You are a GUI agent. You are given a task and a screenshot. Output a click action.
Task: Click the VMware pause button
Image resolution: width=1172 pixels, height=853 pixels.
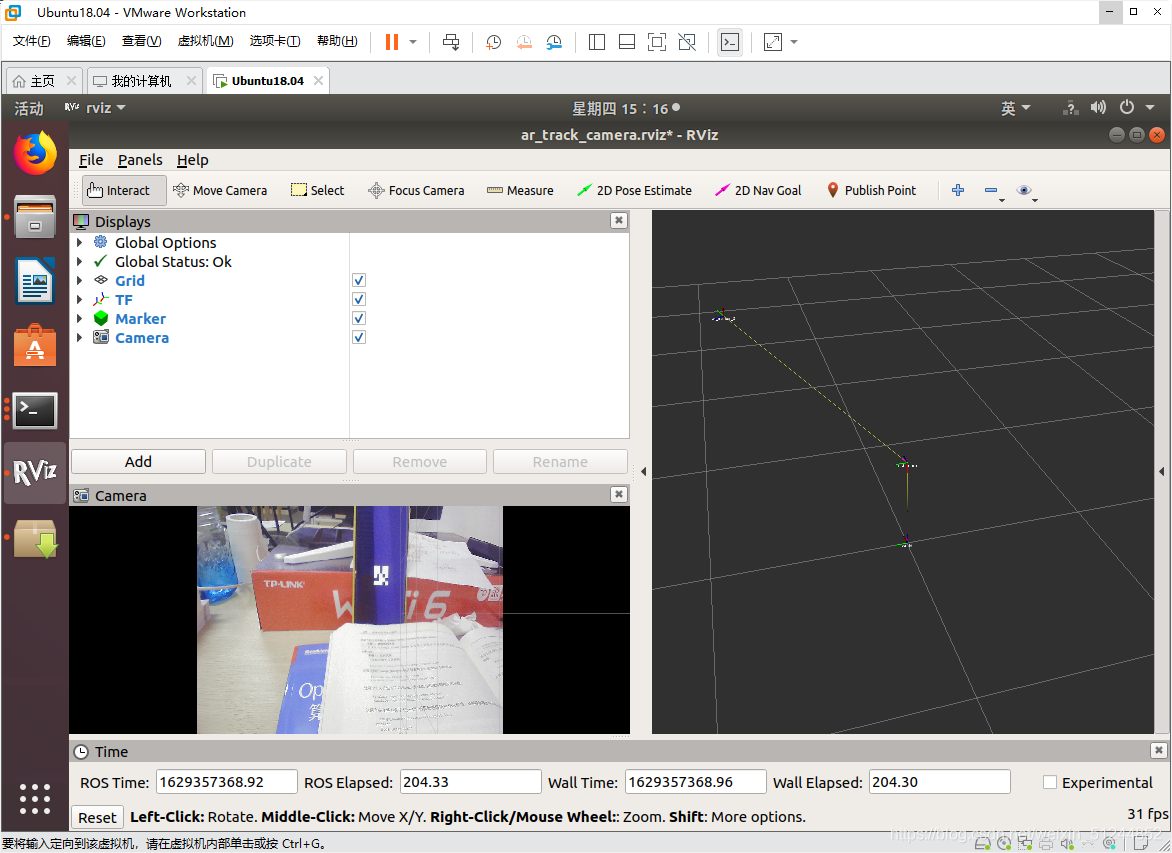[x=392, y=42]
